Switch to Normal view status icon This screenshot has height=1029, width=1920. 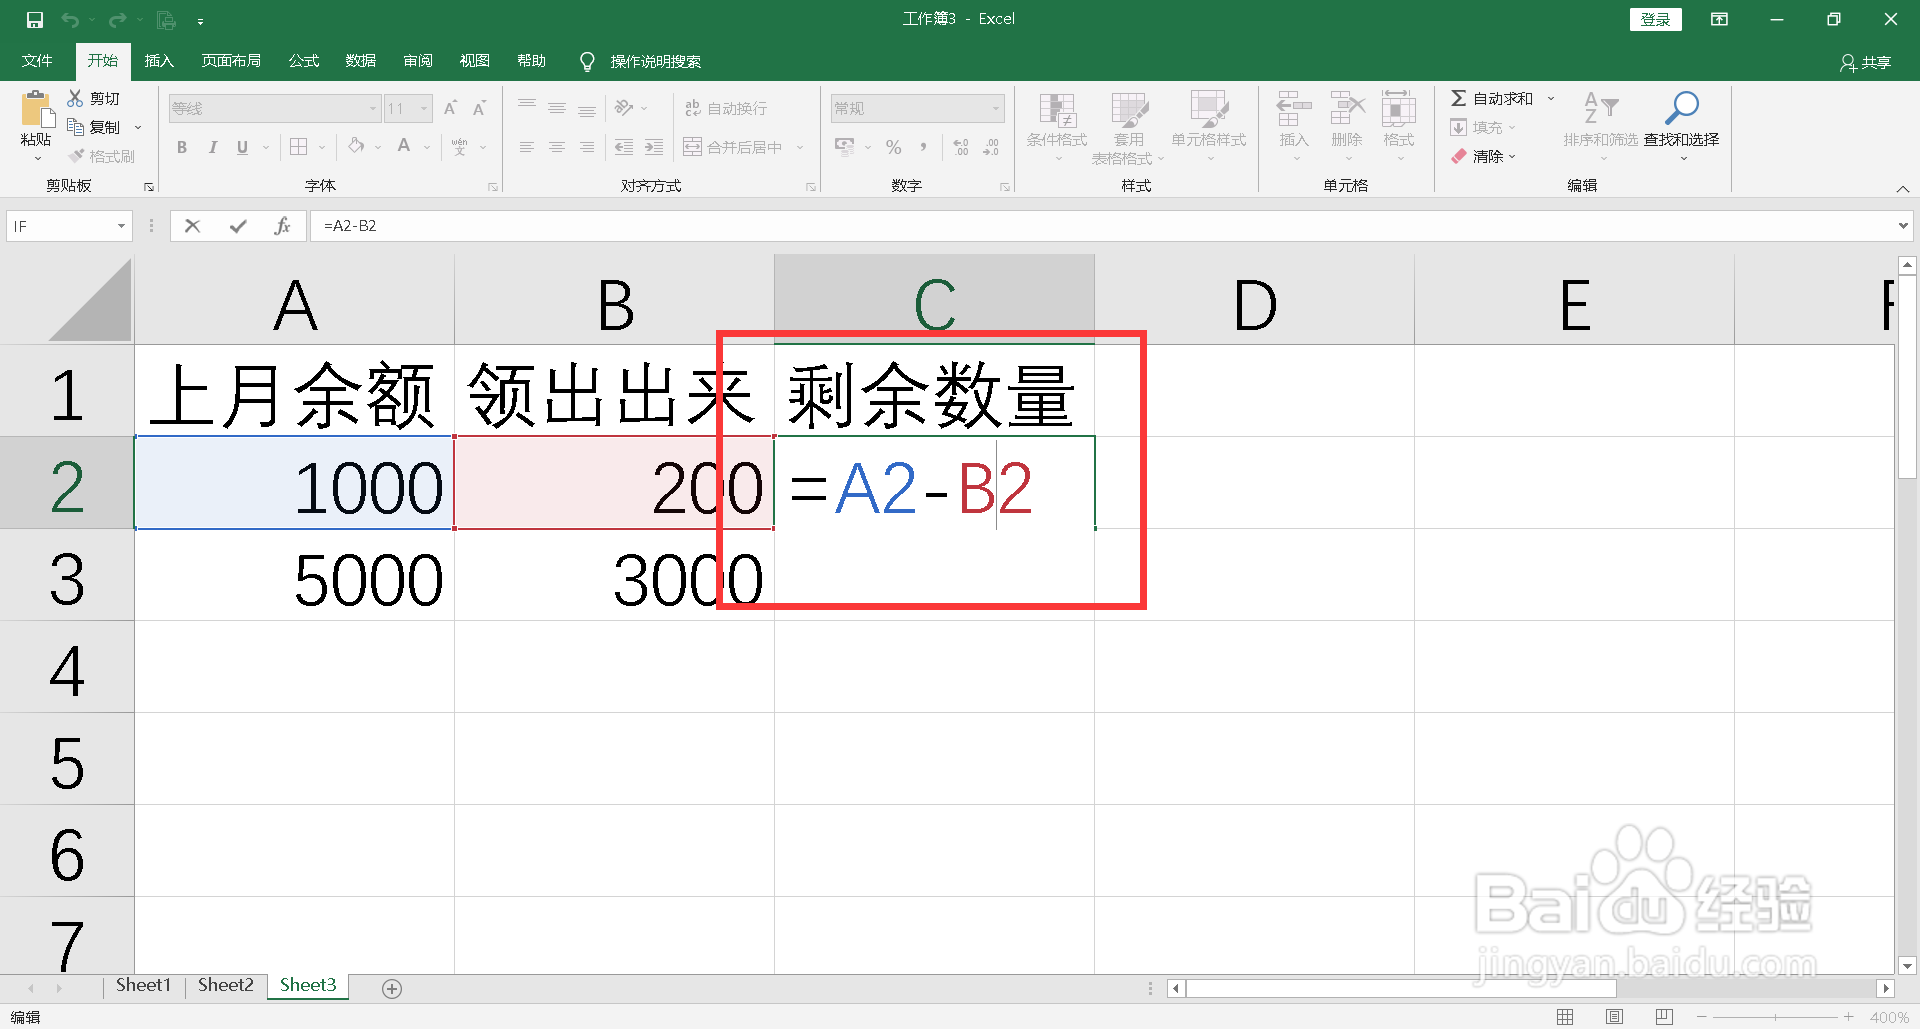point(1566,1017)
